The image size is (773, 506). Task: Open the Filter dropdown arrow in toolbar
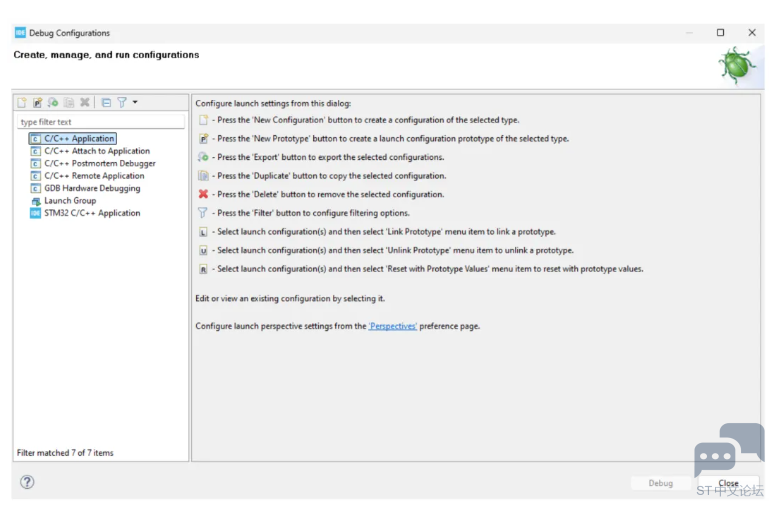(x=135, y=102)
